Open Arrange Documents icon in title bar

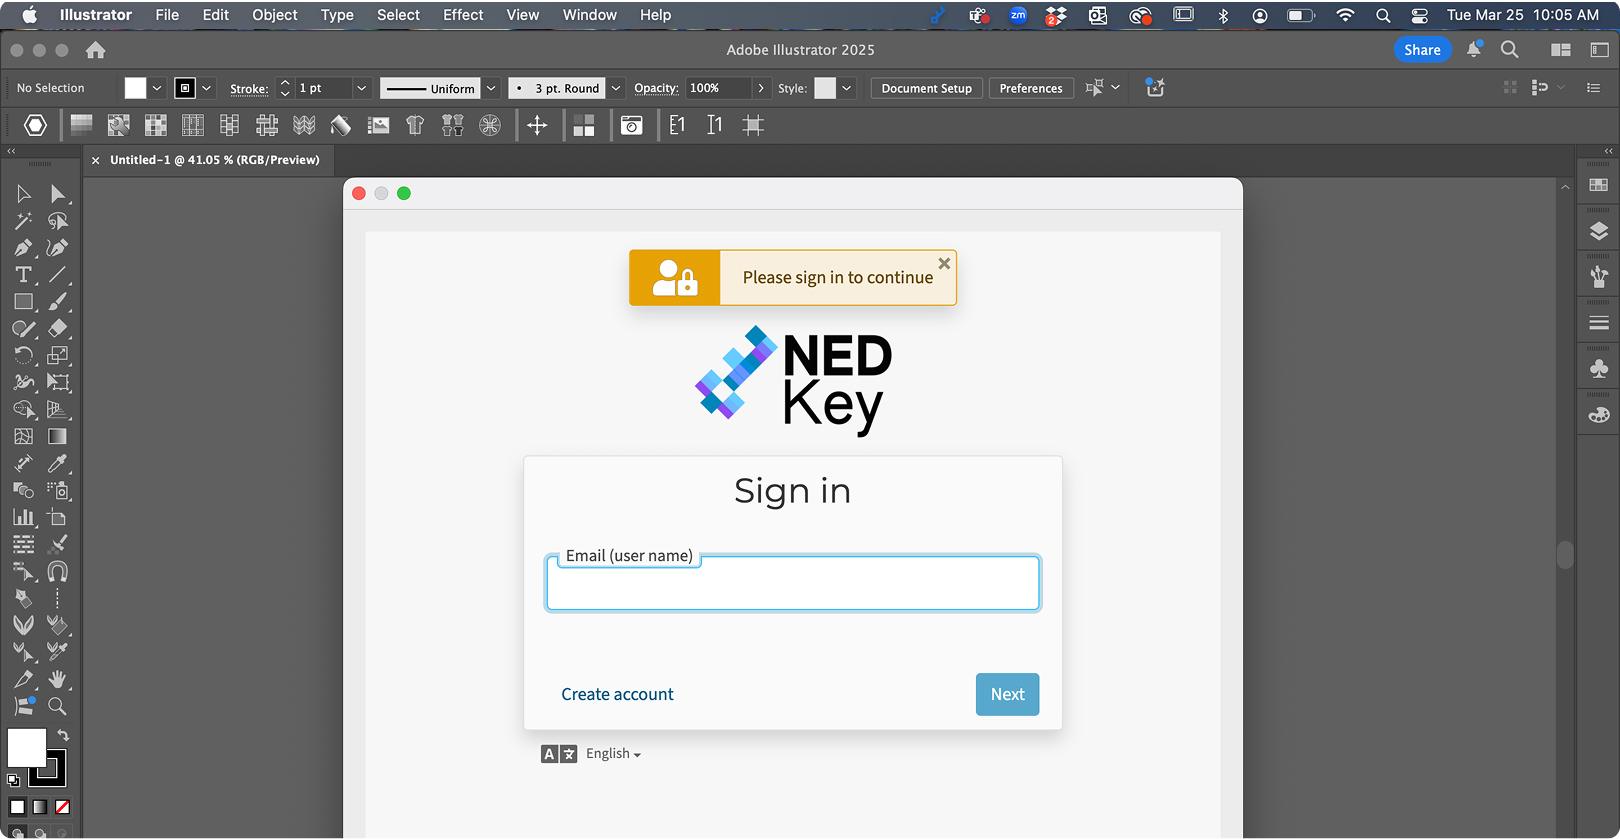coord(1561,49)
